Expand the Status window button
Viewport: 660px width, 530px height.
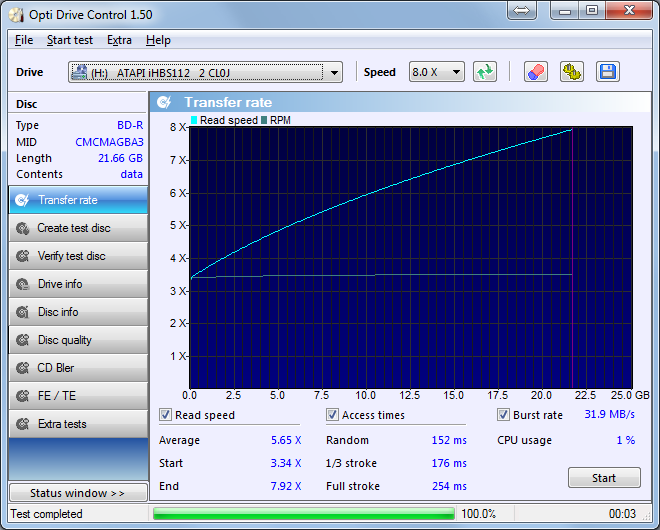click(x=78, y=493)
